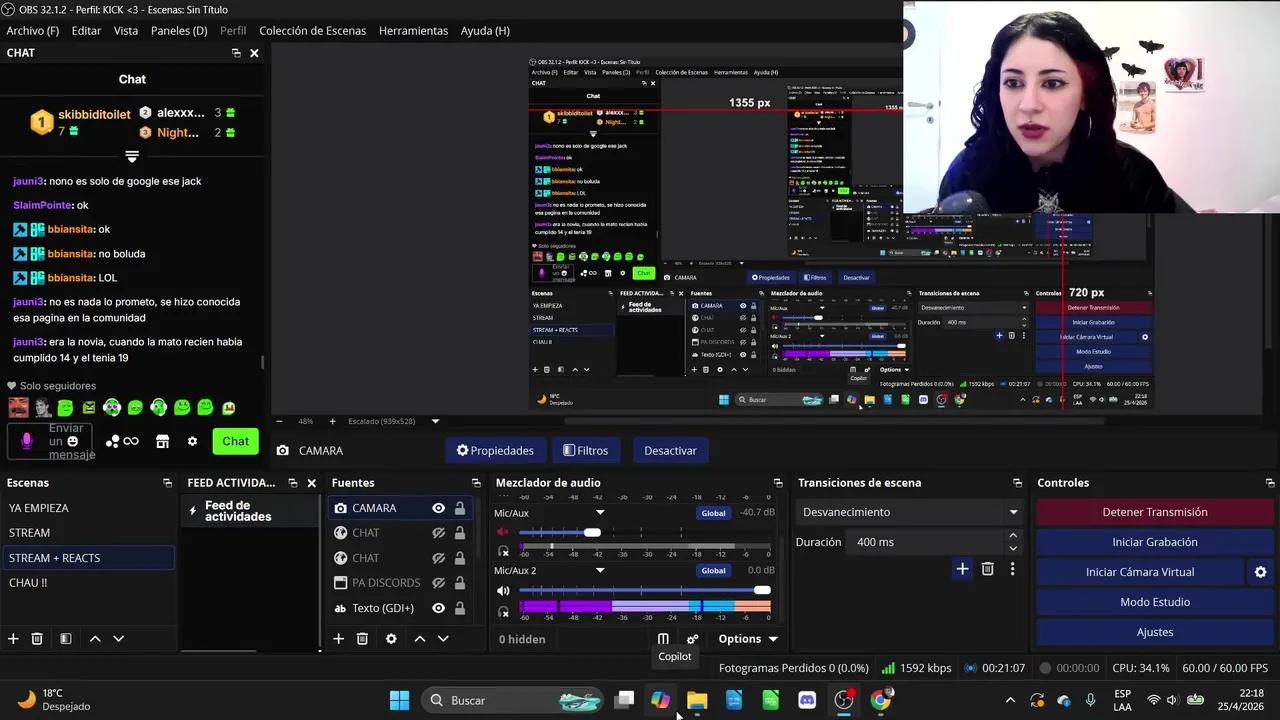
Task: Select the YA EMPIEZA scene
Action: pyautogui.click(x=88, y=508)
